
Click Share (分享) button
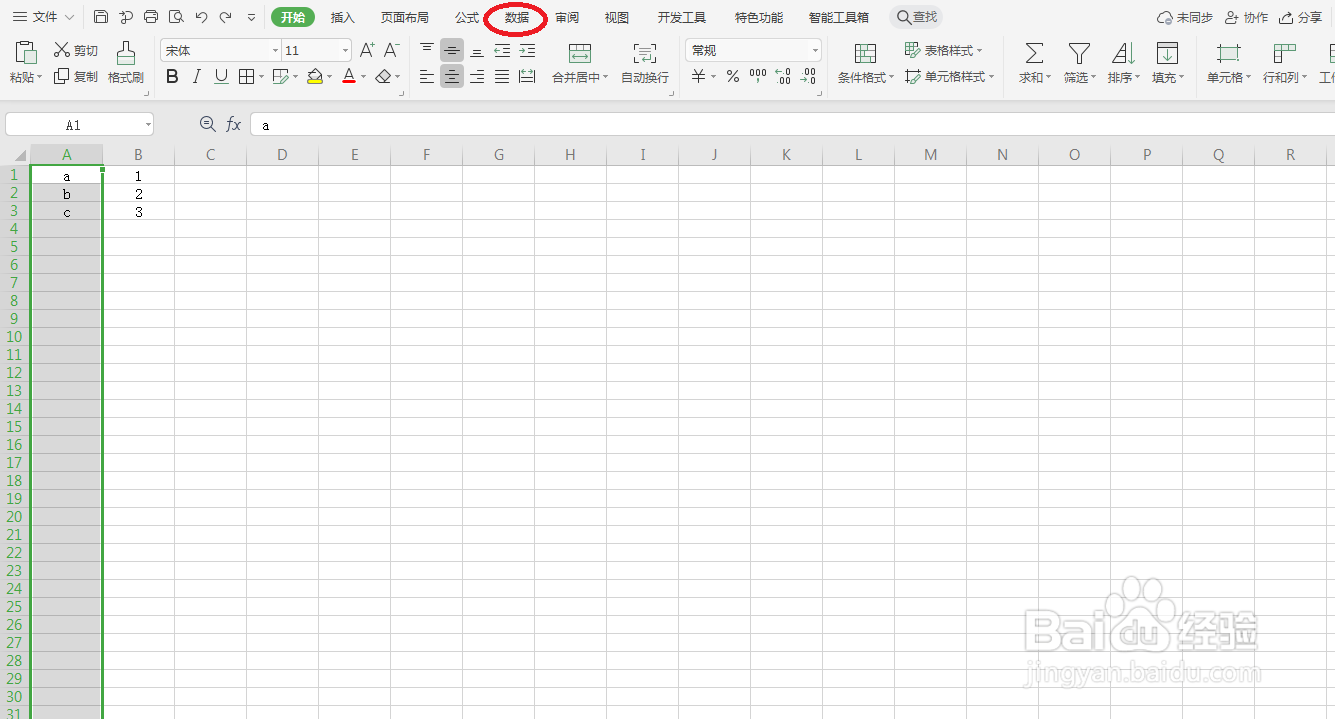(1300, 17)
